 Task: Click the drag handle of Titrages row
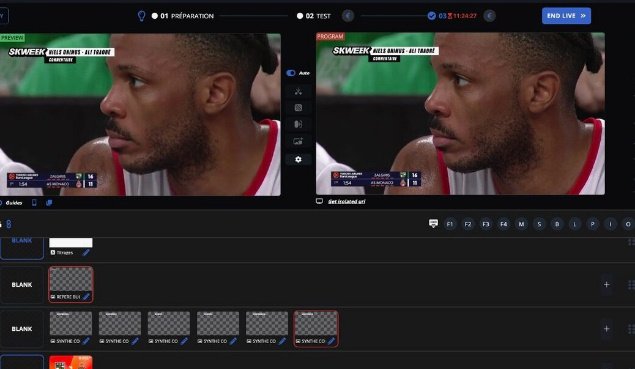click(x=631, y=242)
